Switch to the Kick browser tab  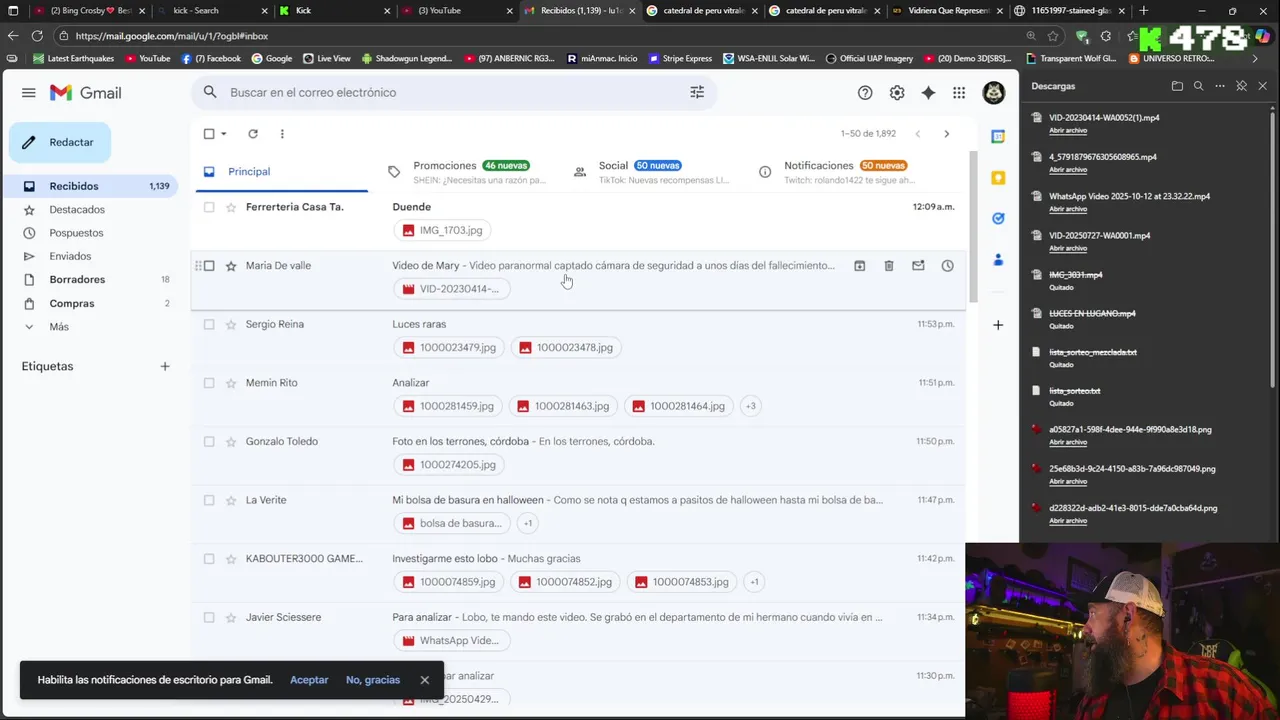(x=334, y=10)
